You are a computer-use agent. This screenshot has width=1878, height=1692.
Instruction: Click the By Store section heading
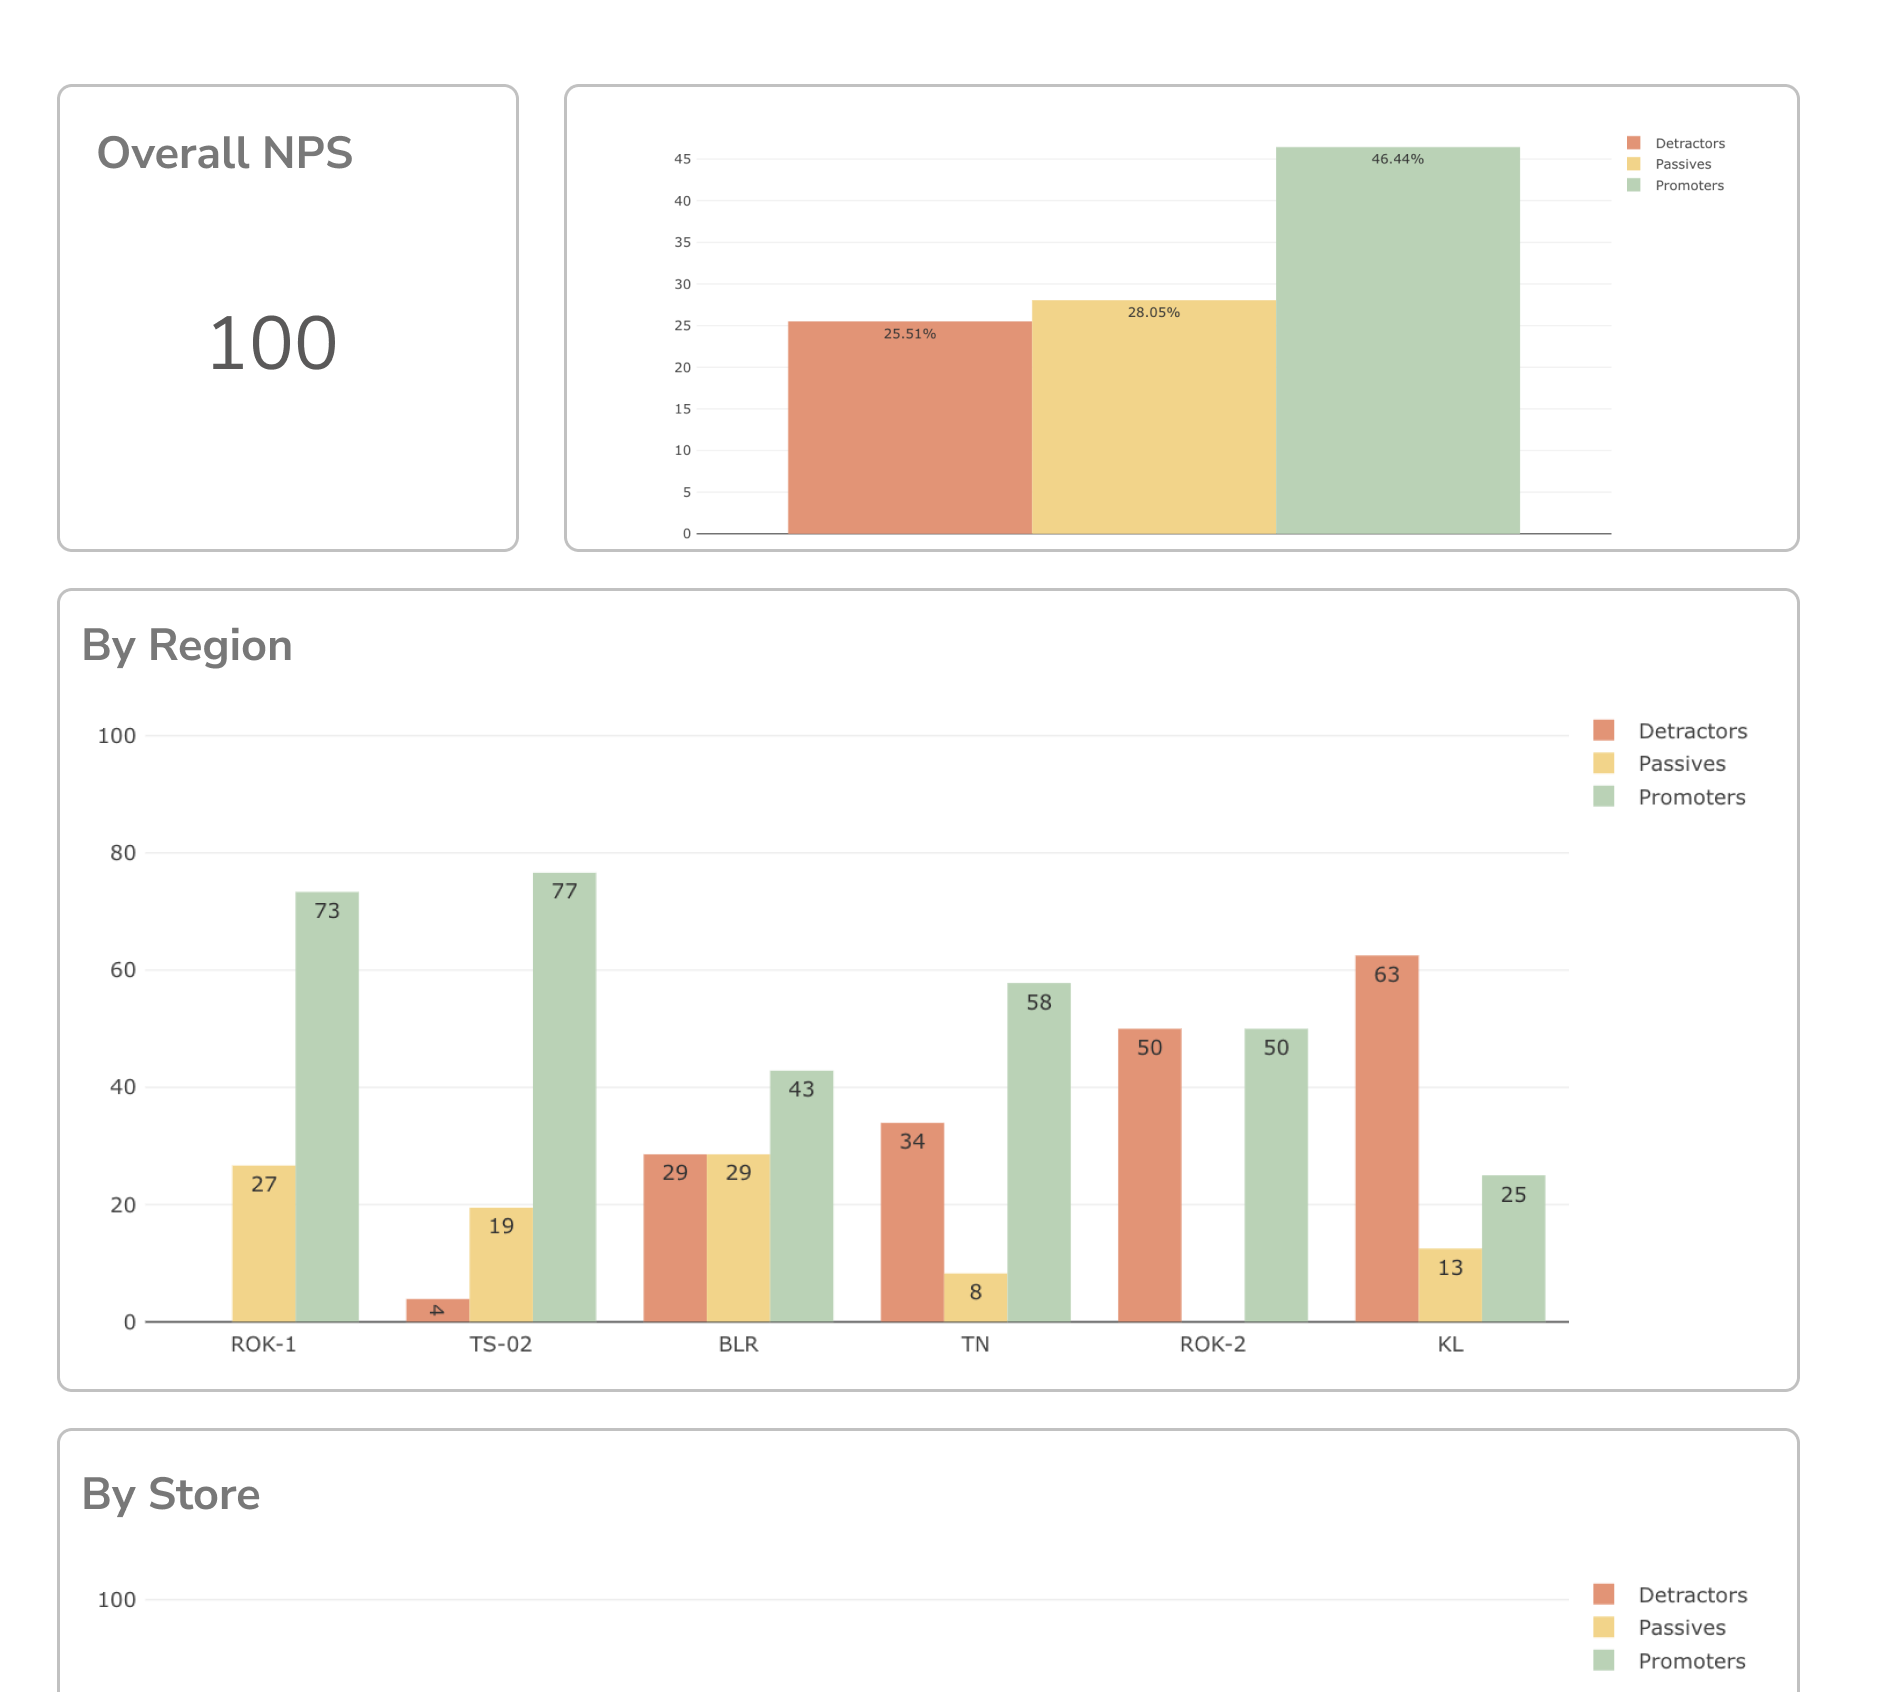171,1495
